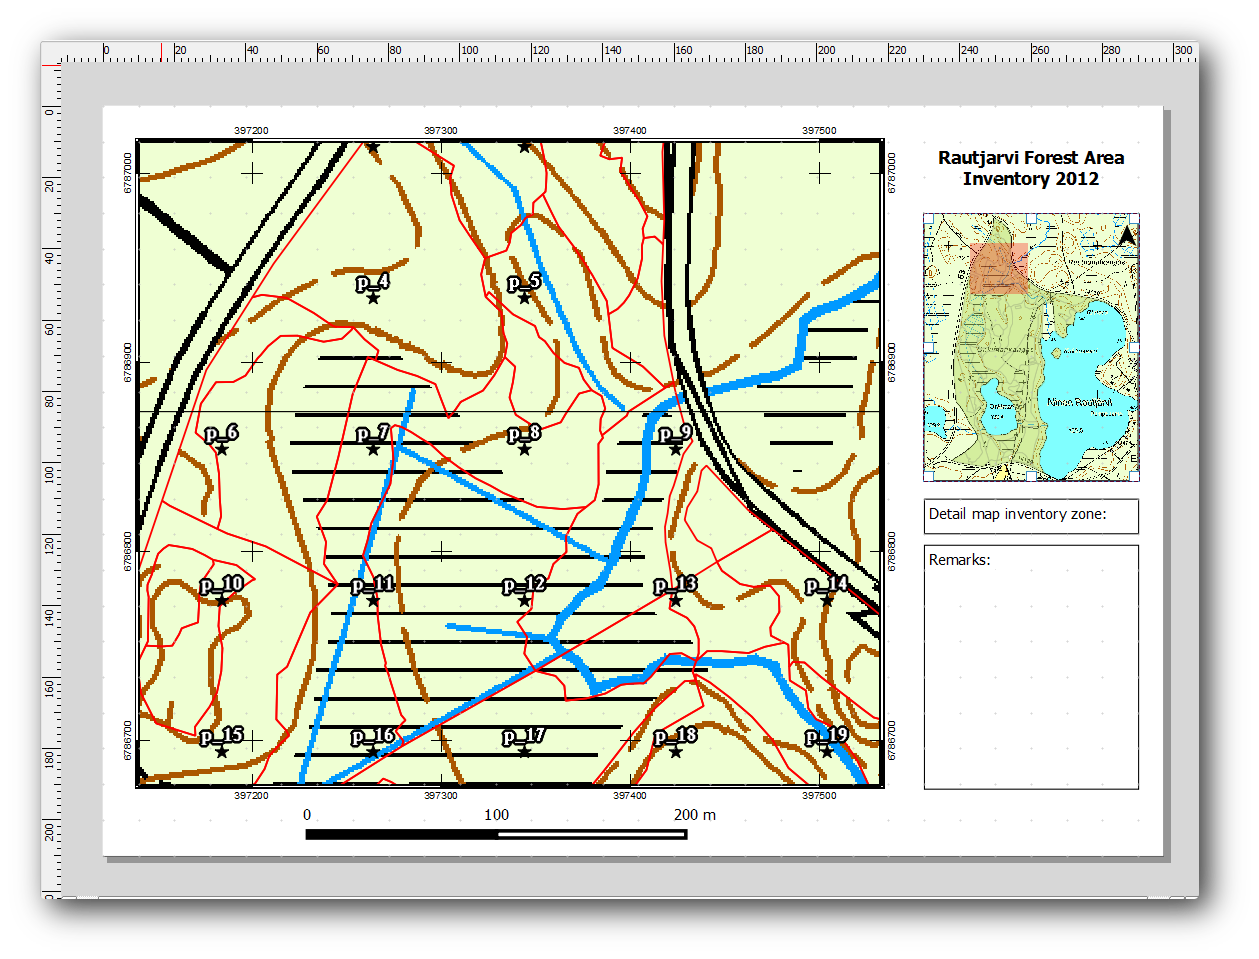Click the p_10 star marker

point(222,600)
